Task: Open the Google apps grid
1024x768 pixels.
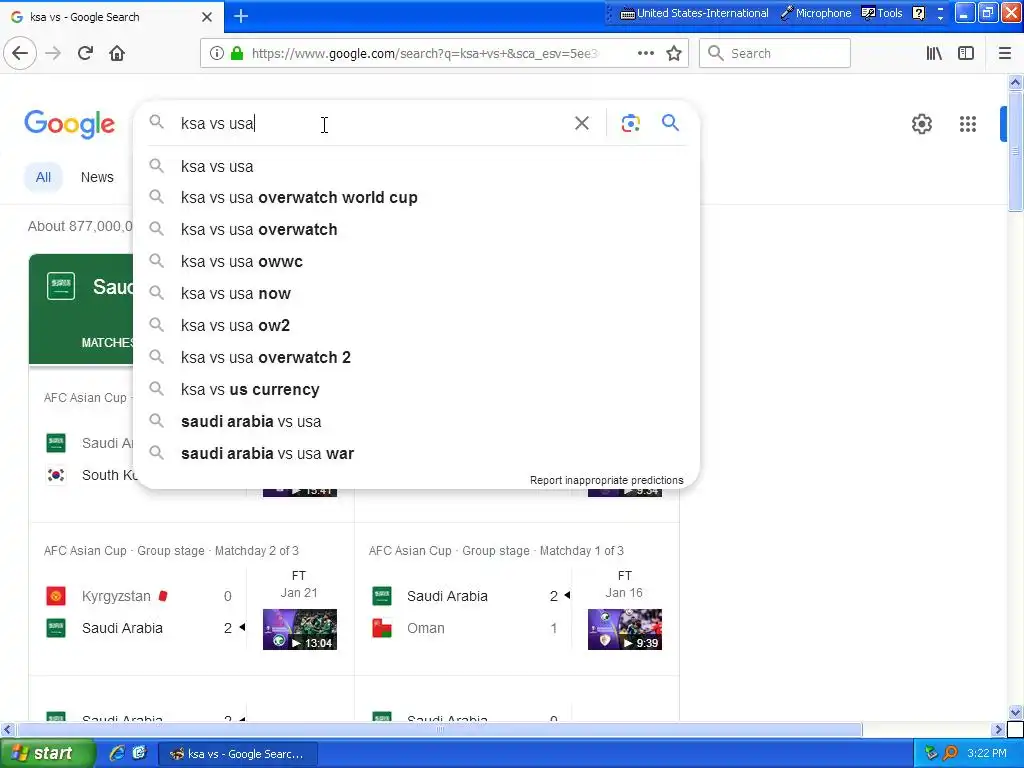Action: coord(968,124)
